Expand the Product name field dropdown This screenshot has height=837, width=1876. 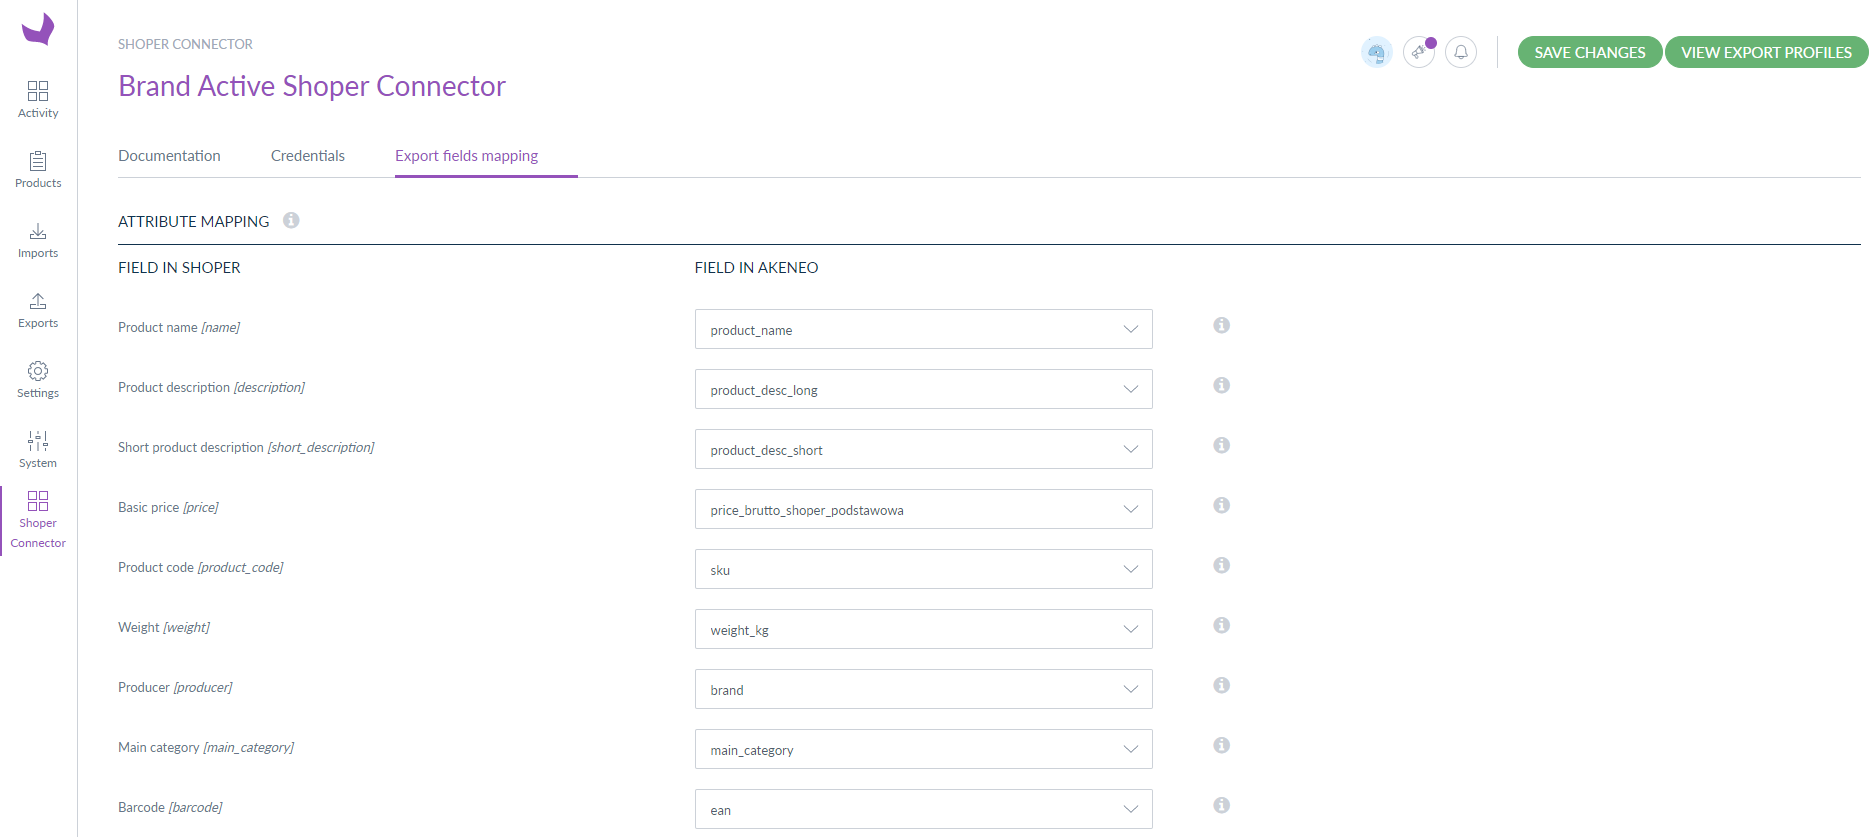click(922, 329)
